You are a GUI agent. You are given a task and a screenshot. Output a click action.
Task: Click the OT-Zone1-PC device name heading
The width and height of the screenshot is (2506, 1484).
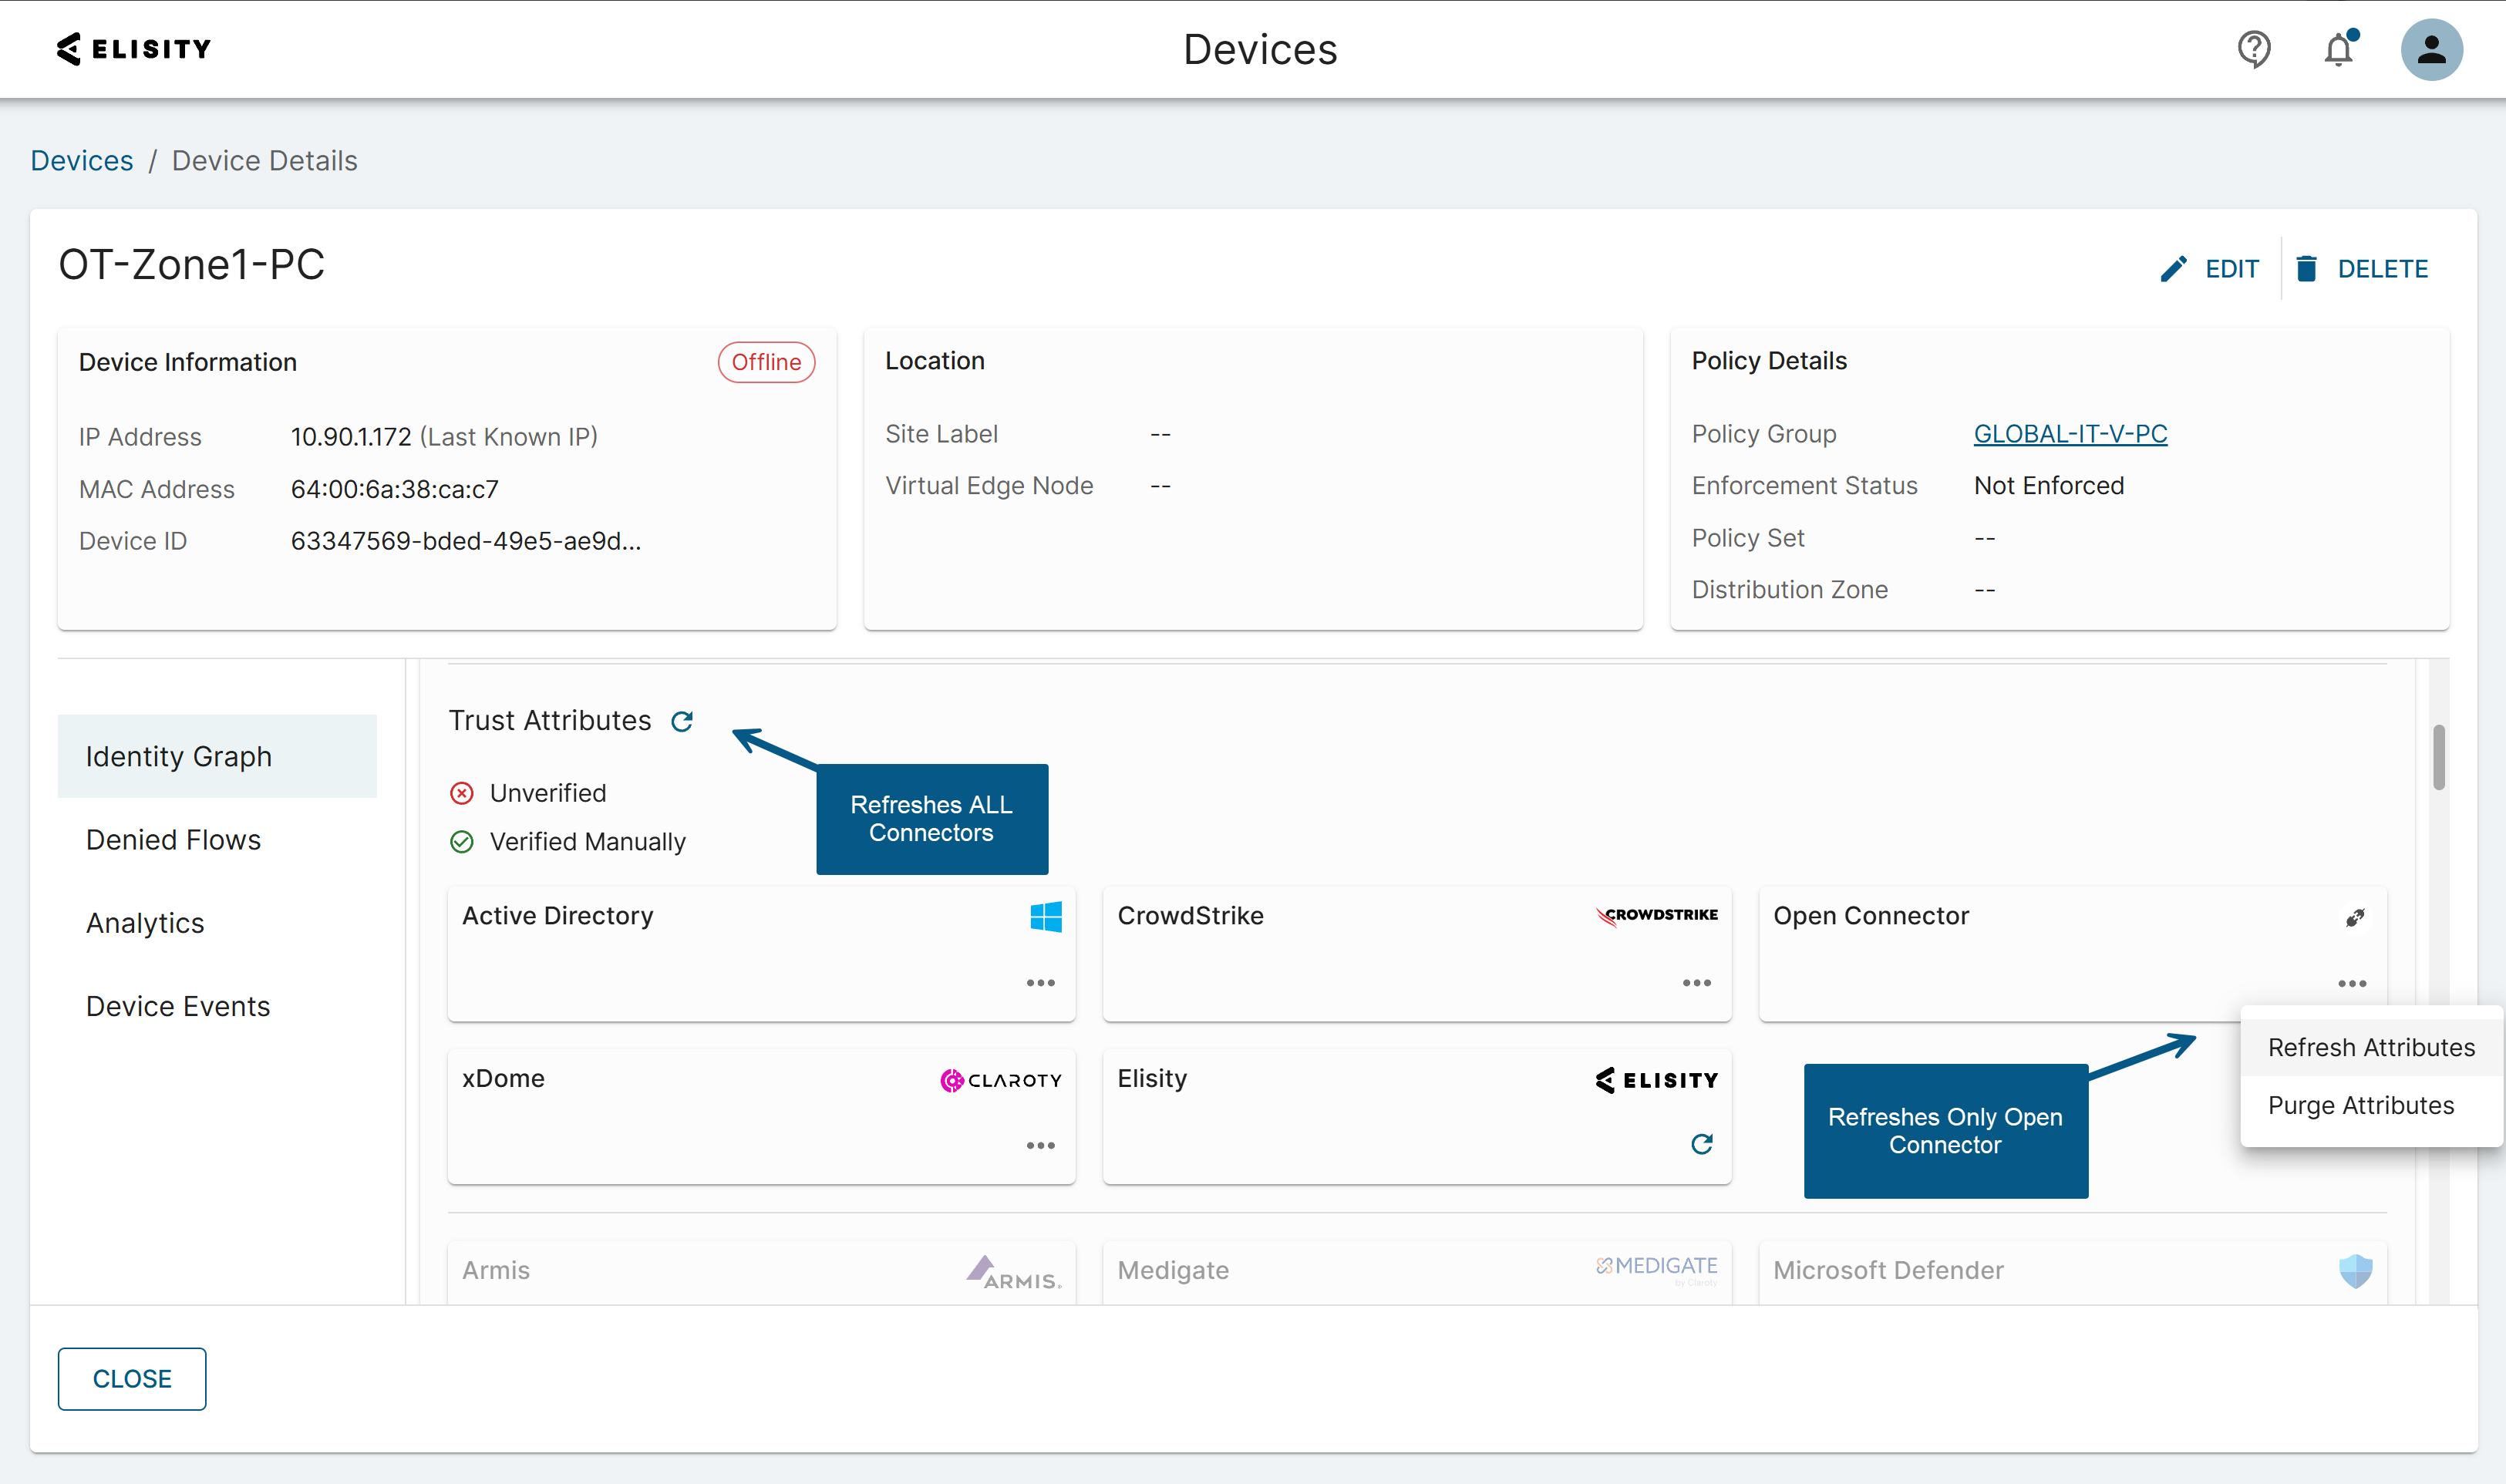[x=192, y=265]
